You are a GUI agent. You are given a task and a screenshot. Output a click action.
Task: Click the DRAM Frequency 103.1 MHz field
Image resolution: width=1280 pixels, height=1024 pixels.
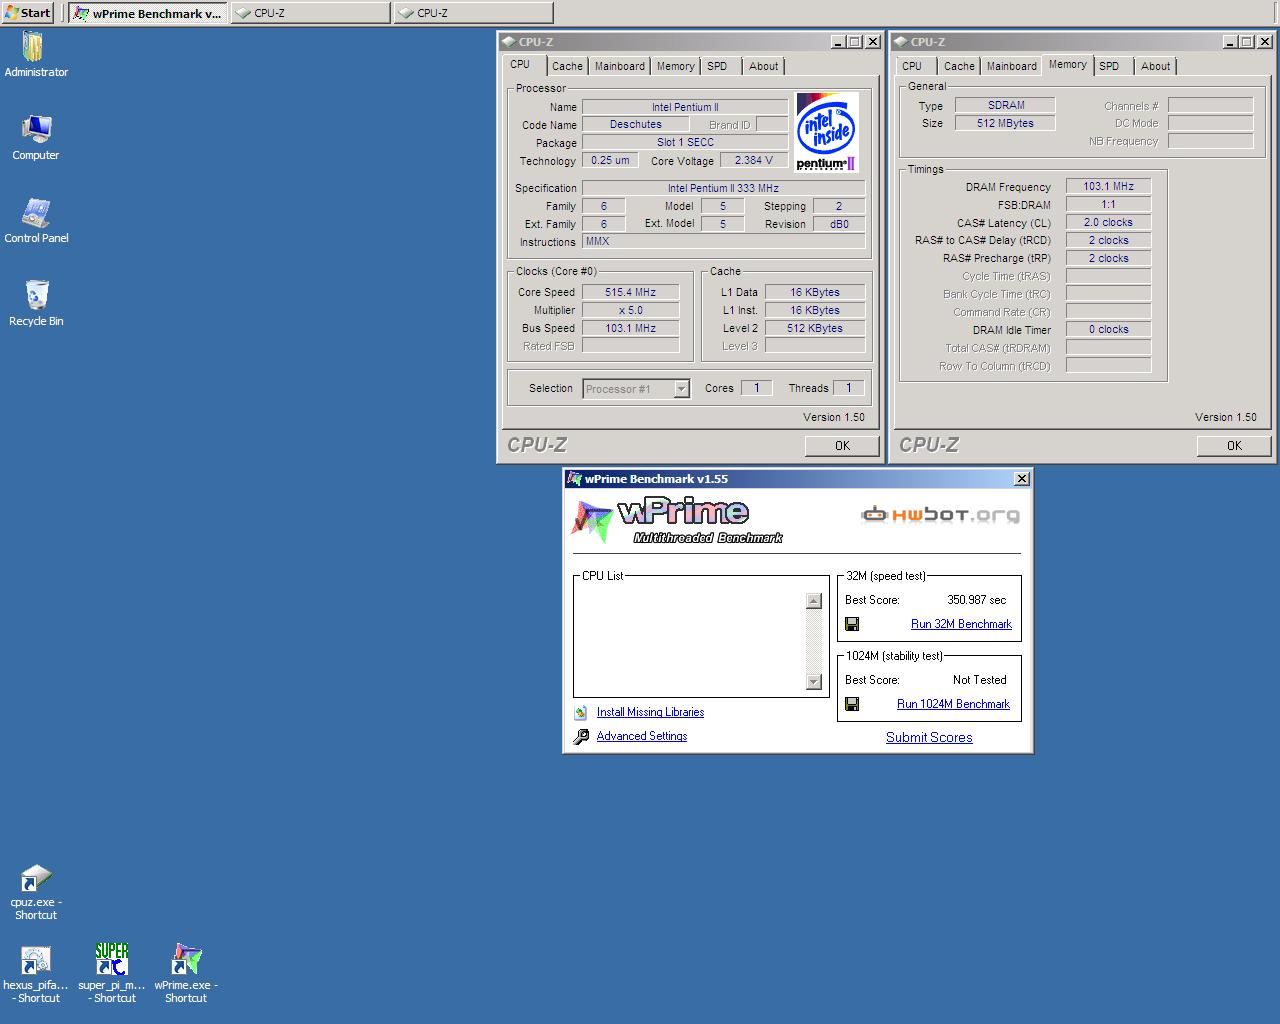(1108, 186)
